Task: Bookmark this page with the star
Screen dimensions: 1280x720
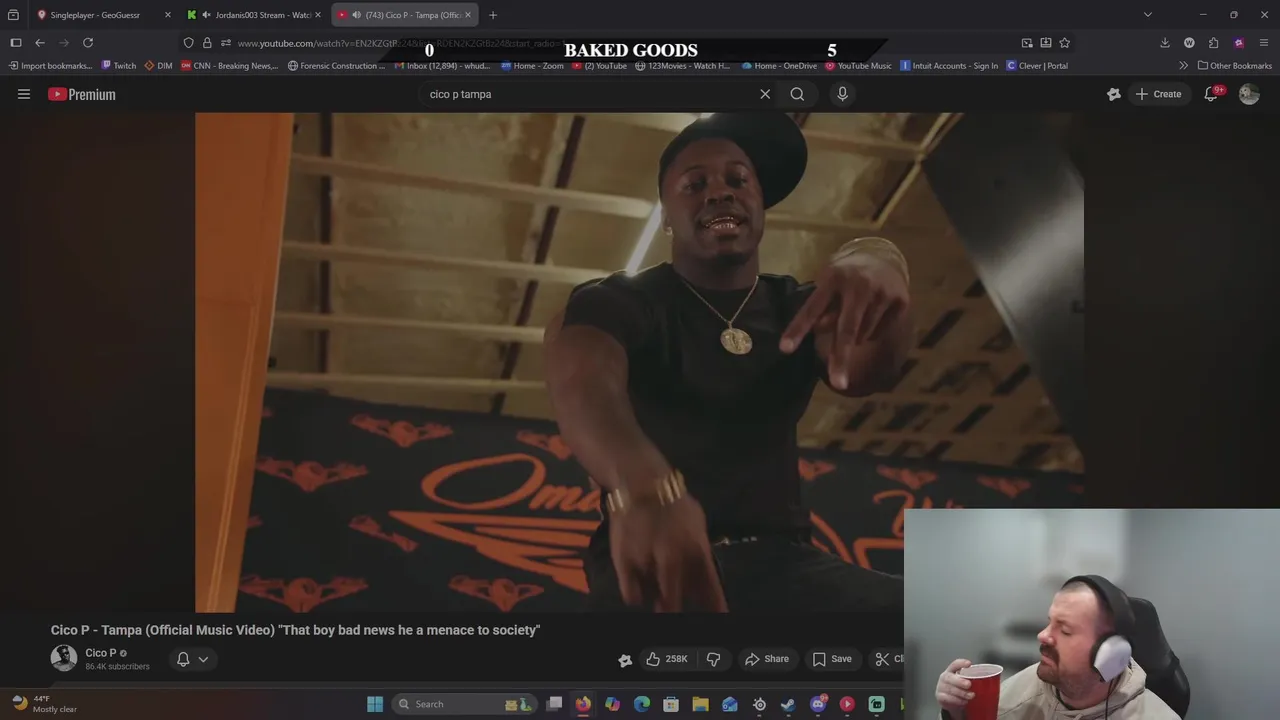Action: pos(1064,43)
